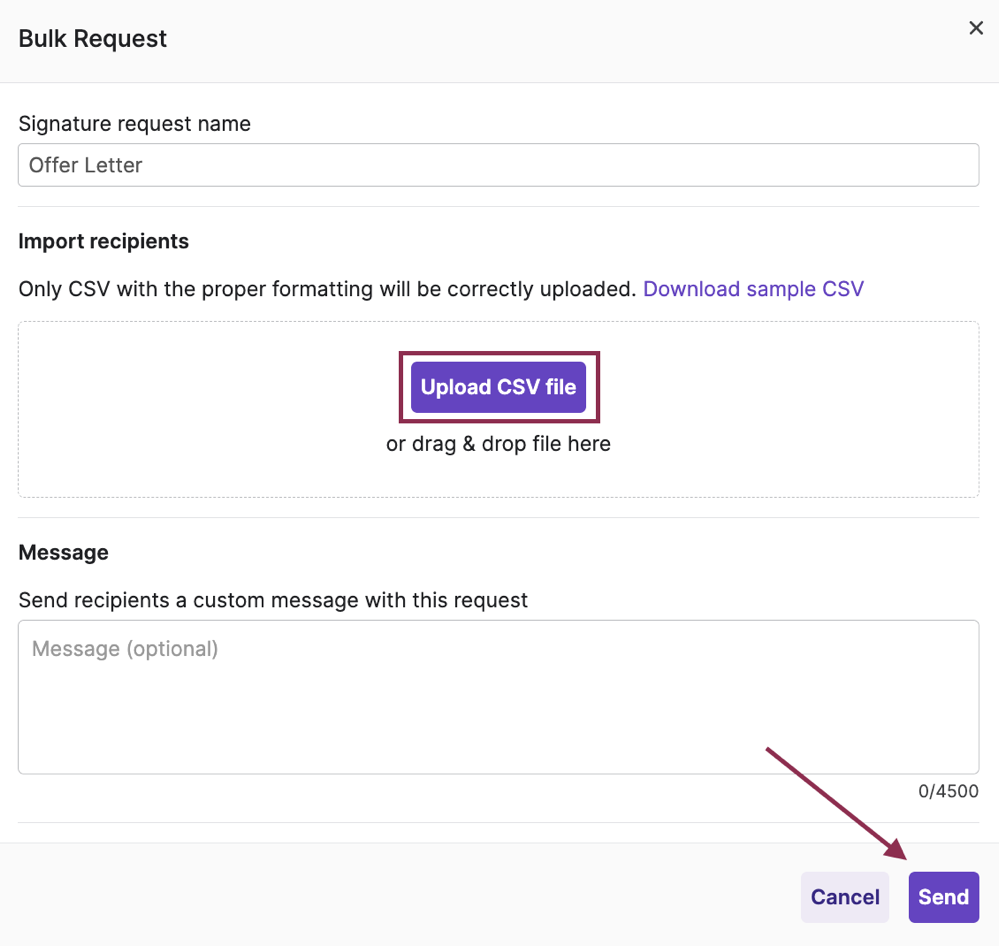Select the Import recipients heading

click(103, 241)
